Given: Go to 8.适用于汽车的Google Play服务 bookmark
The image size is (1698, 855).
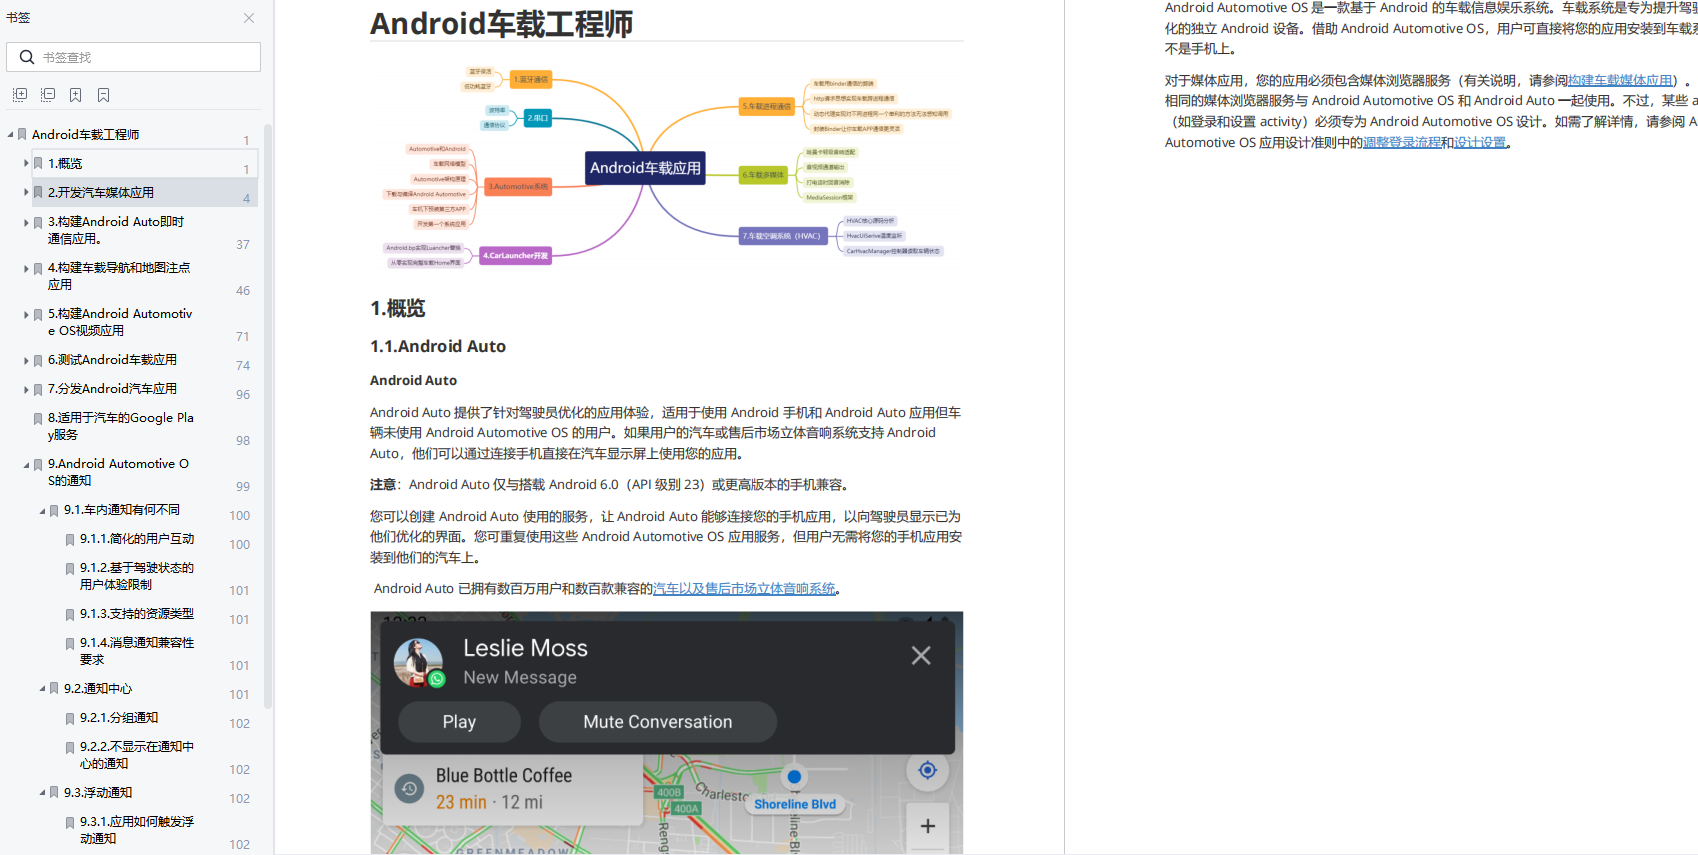Looking at the screenshot, I should (x=121, y=426).
